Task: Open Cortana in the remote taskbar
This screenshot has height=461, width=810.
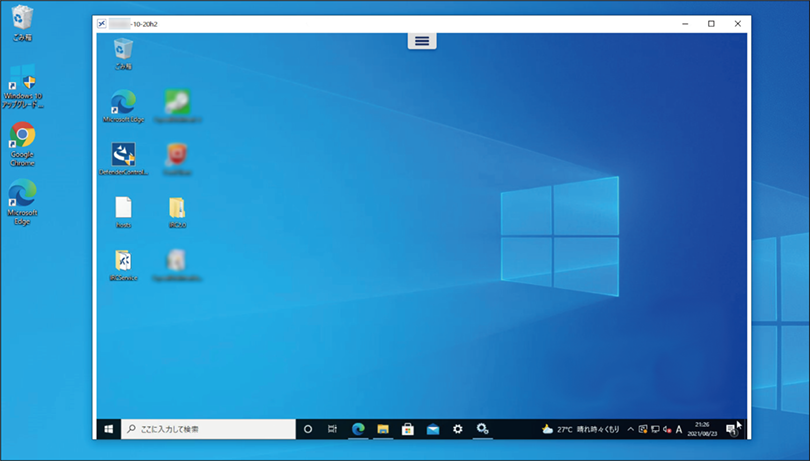Action: pyautogui.click(x=308, y=429)
